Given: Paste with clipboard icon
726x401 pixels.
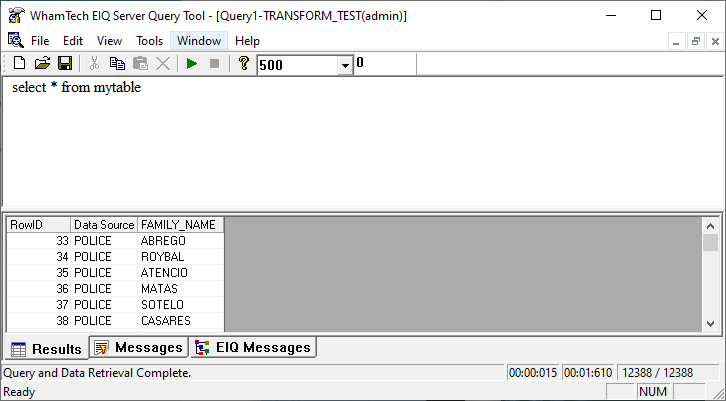Looking at the screenshot, I should coord(140,63).
